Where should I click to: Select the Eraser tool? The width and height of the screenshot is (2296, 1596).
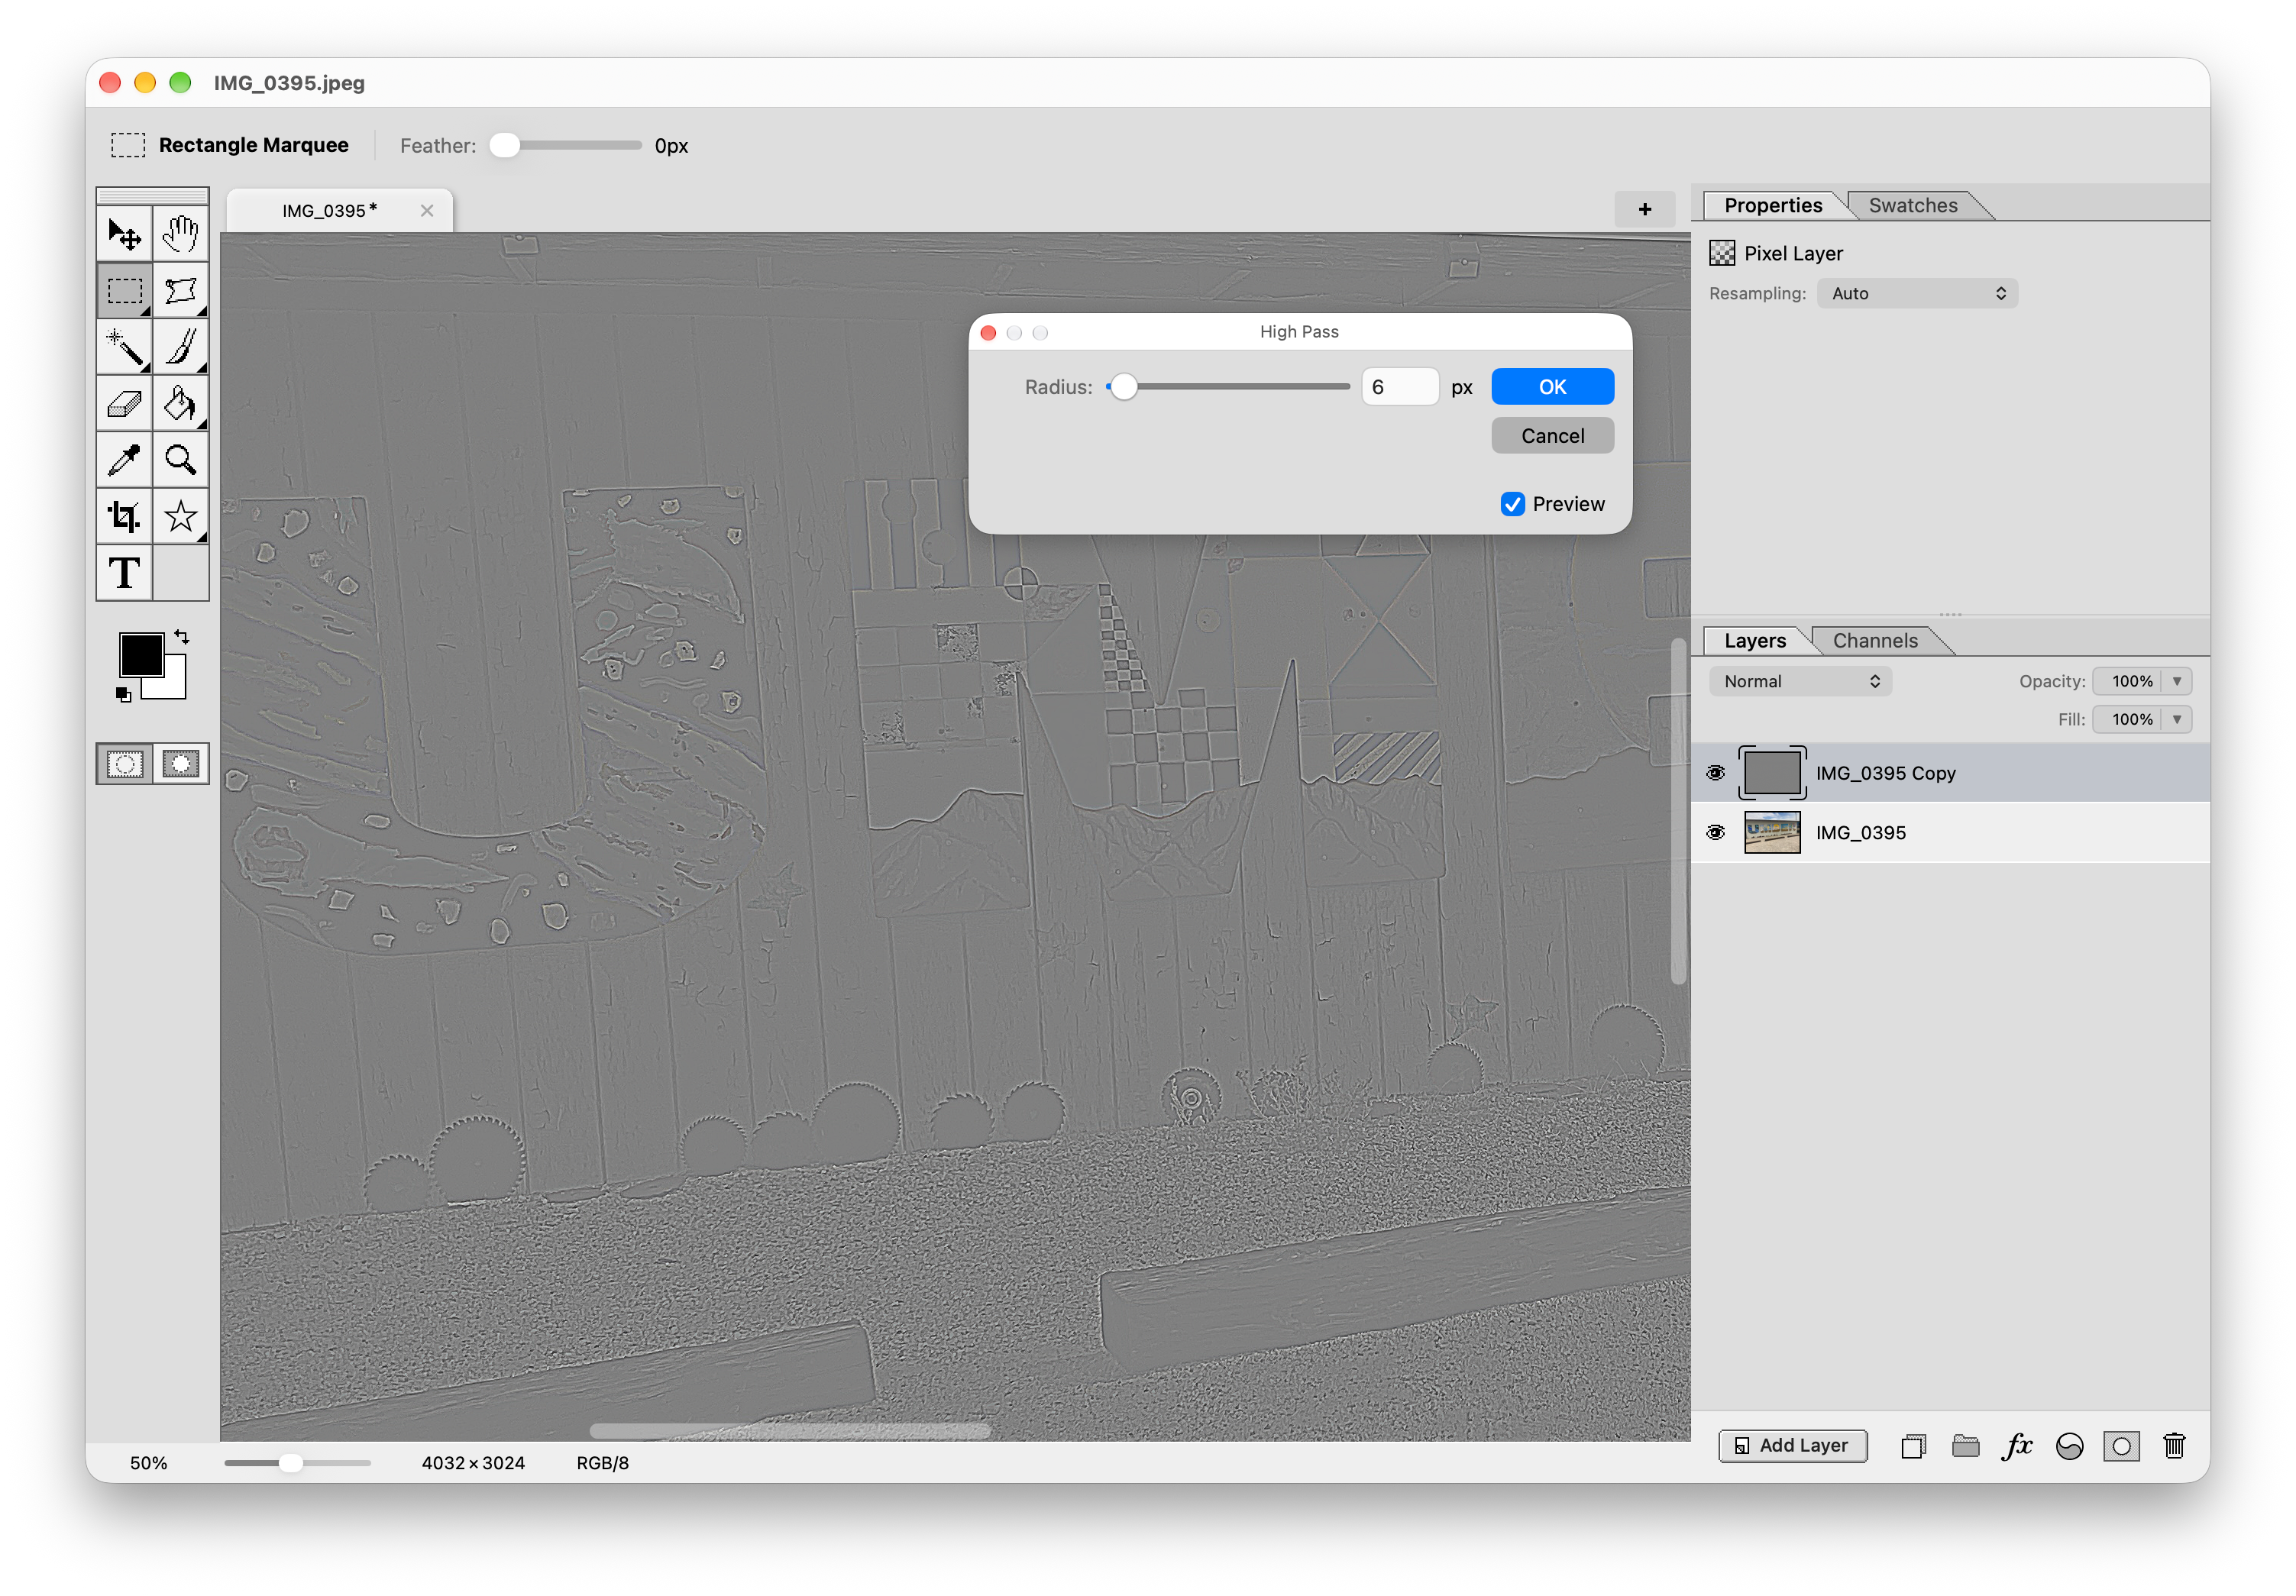(124, 404)
